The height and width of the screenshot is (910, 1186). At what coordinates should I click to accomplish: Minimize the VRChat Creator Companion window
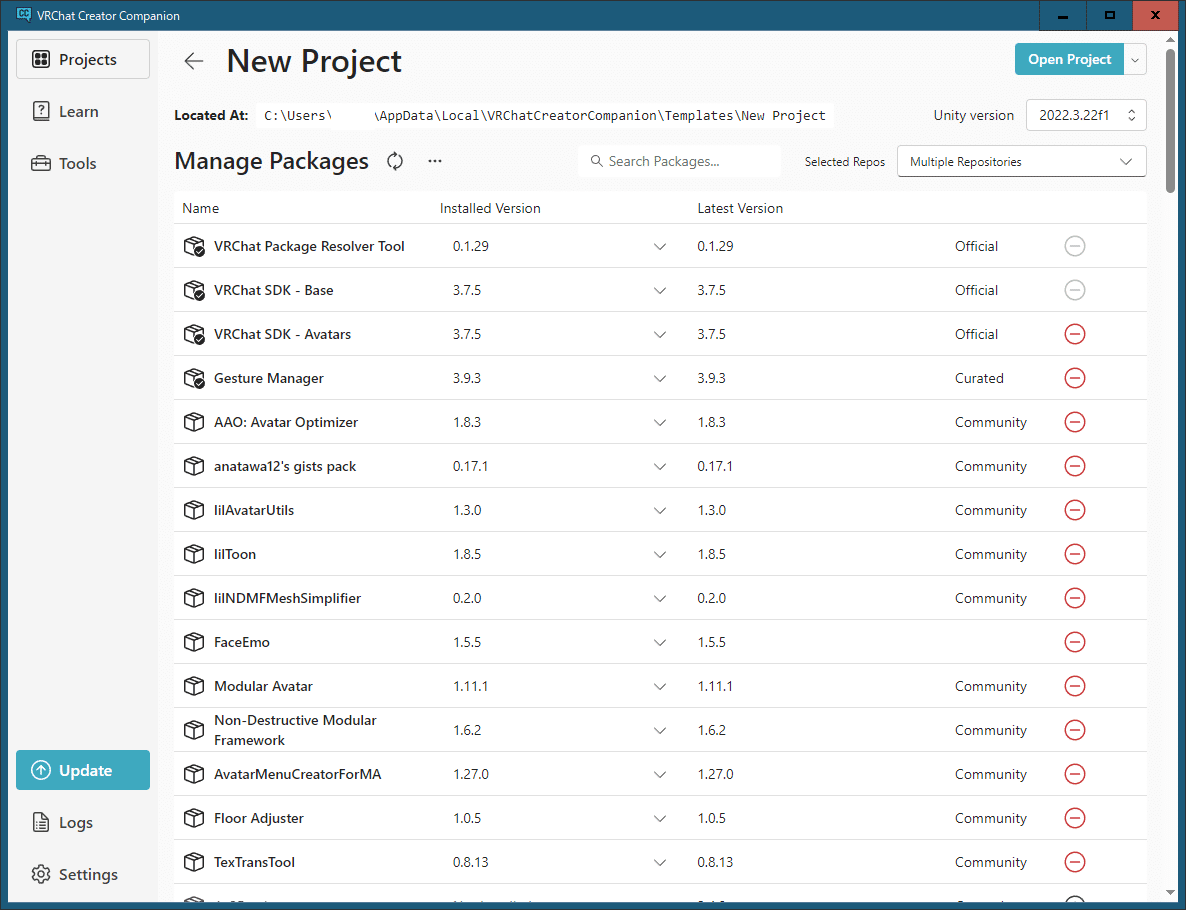pyautogui.click(x=1063, y=15)
